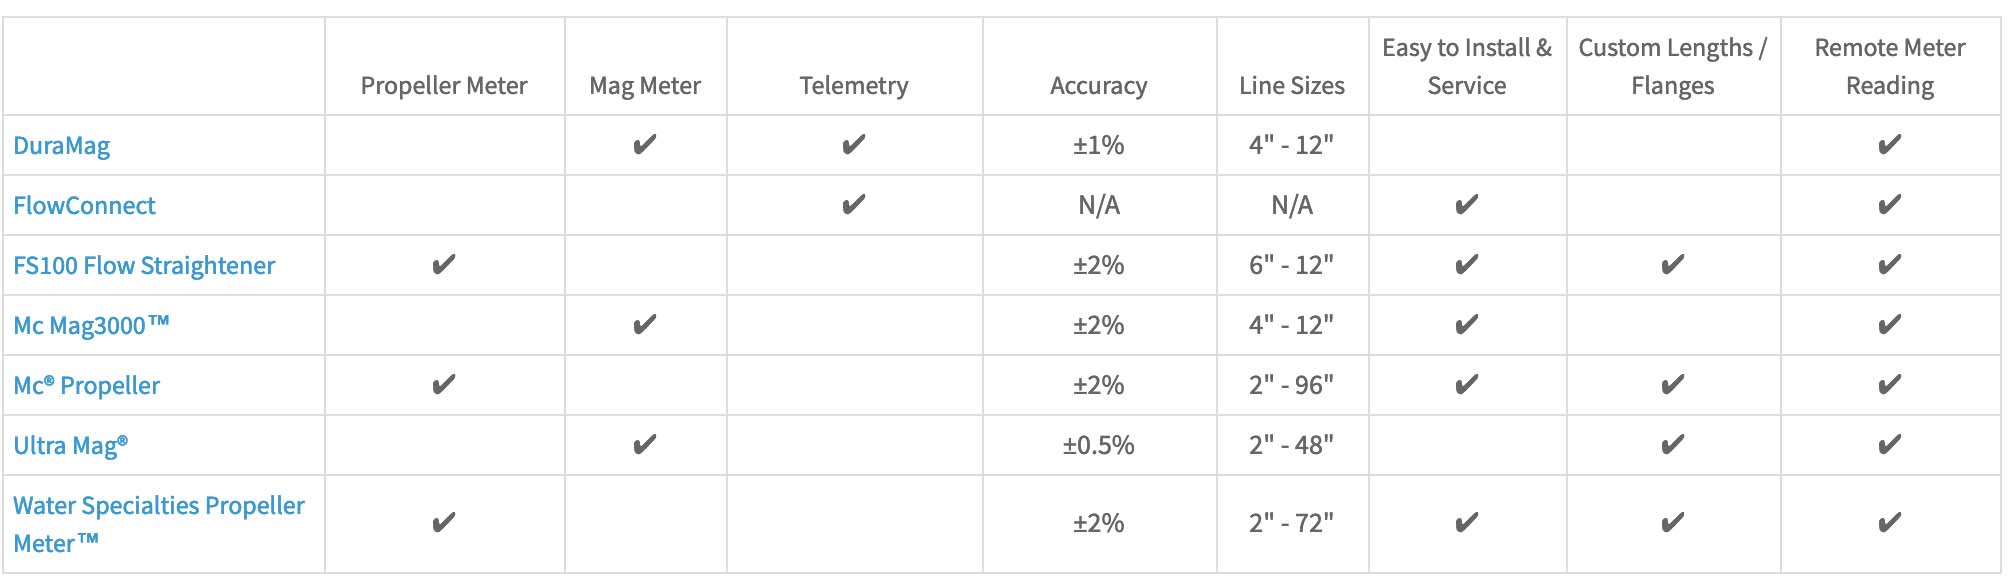The image size is (2008, 588).
Task: Click the Telemetry column header
Action: tap(854, 86)
